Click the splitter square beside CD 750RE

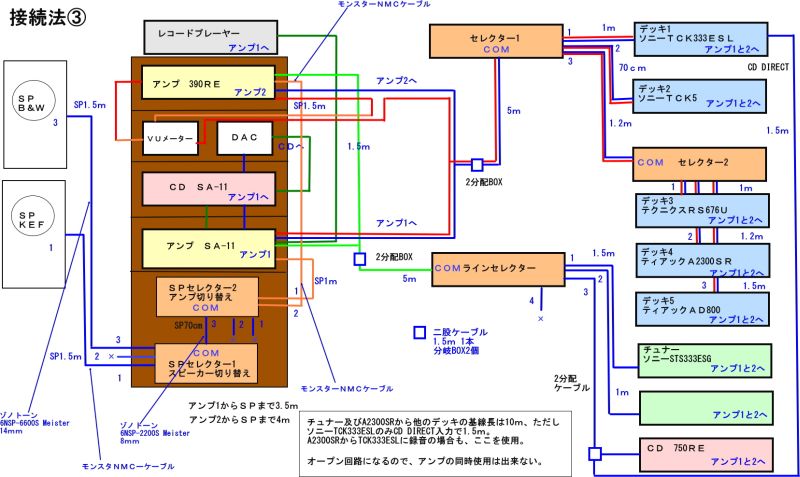(x=595, y=454)
